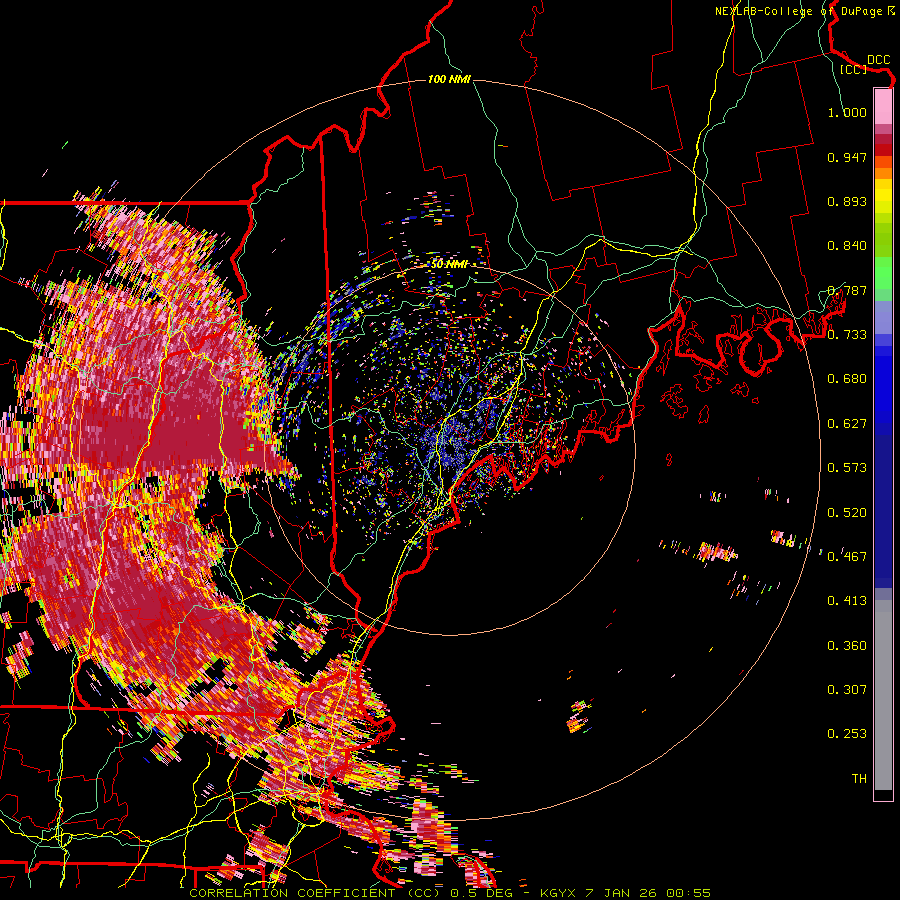Click the DCC product label above legend
Screen dimensions: 900x900
point(879,60)
